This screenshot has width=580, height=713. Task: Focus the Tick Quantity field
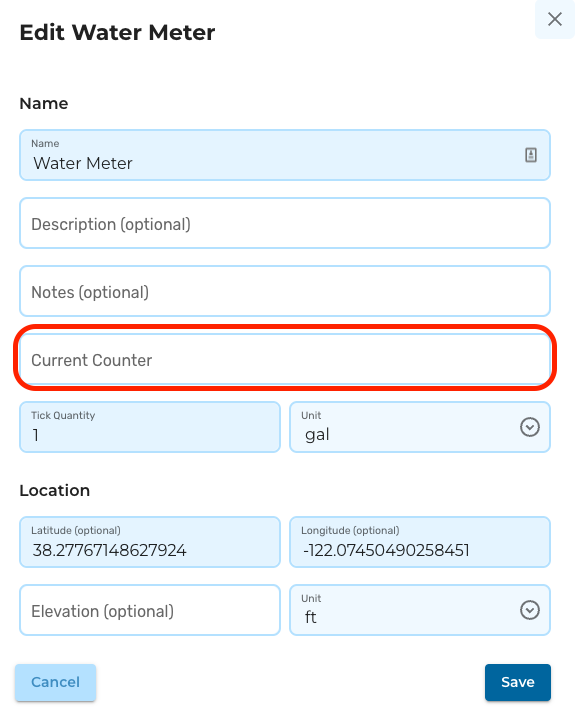coord(150,427)
